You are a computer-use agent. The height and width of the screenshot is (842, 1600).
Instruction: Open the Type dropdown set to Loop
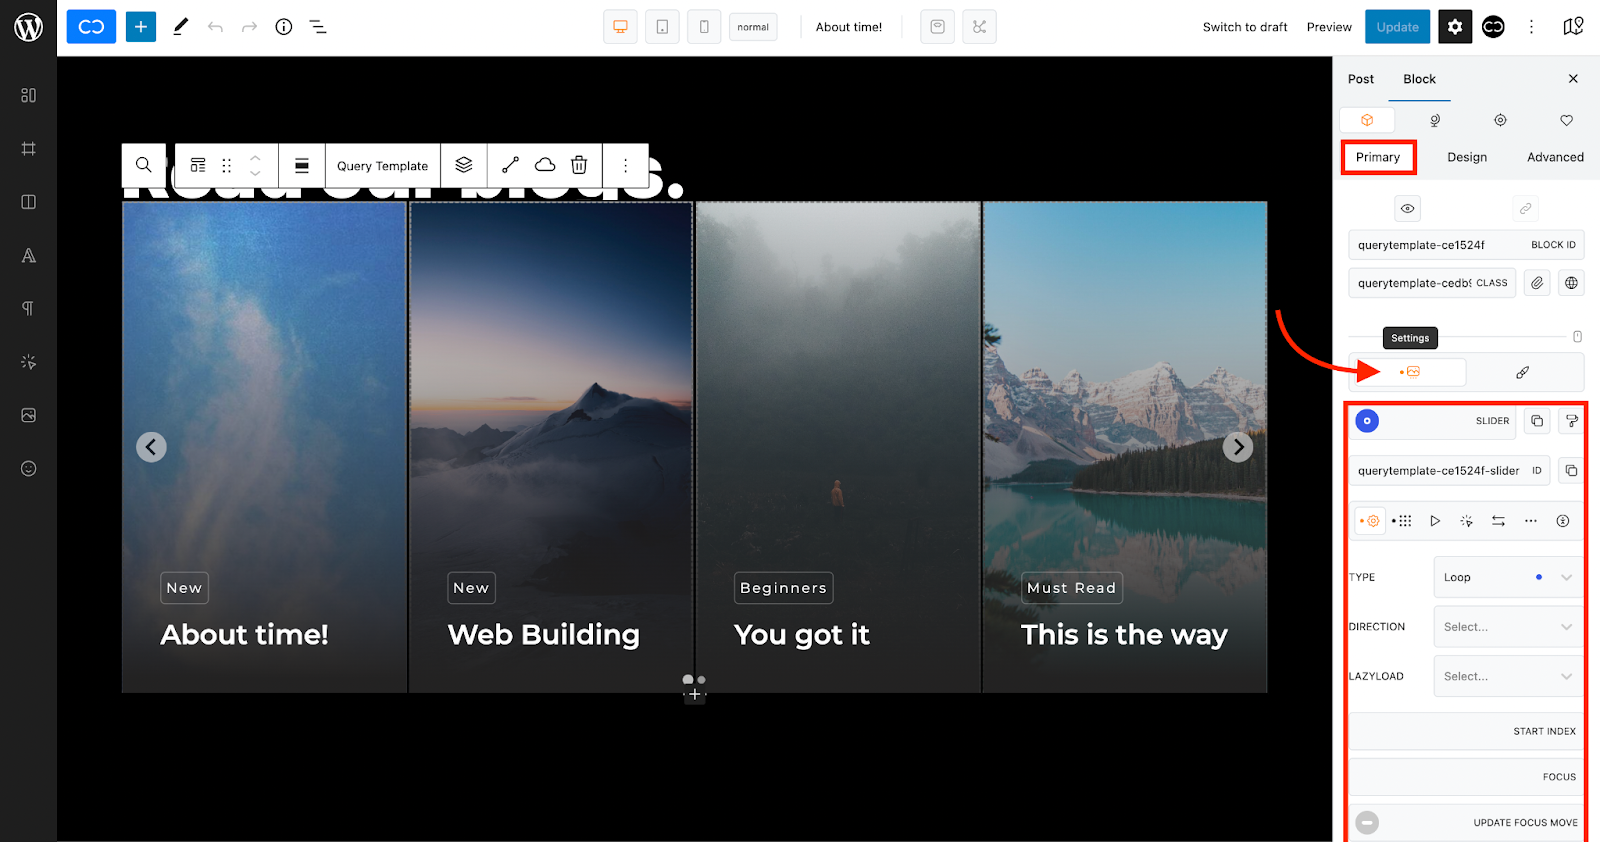[1508, 577]
